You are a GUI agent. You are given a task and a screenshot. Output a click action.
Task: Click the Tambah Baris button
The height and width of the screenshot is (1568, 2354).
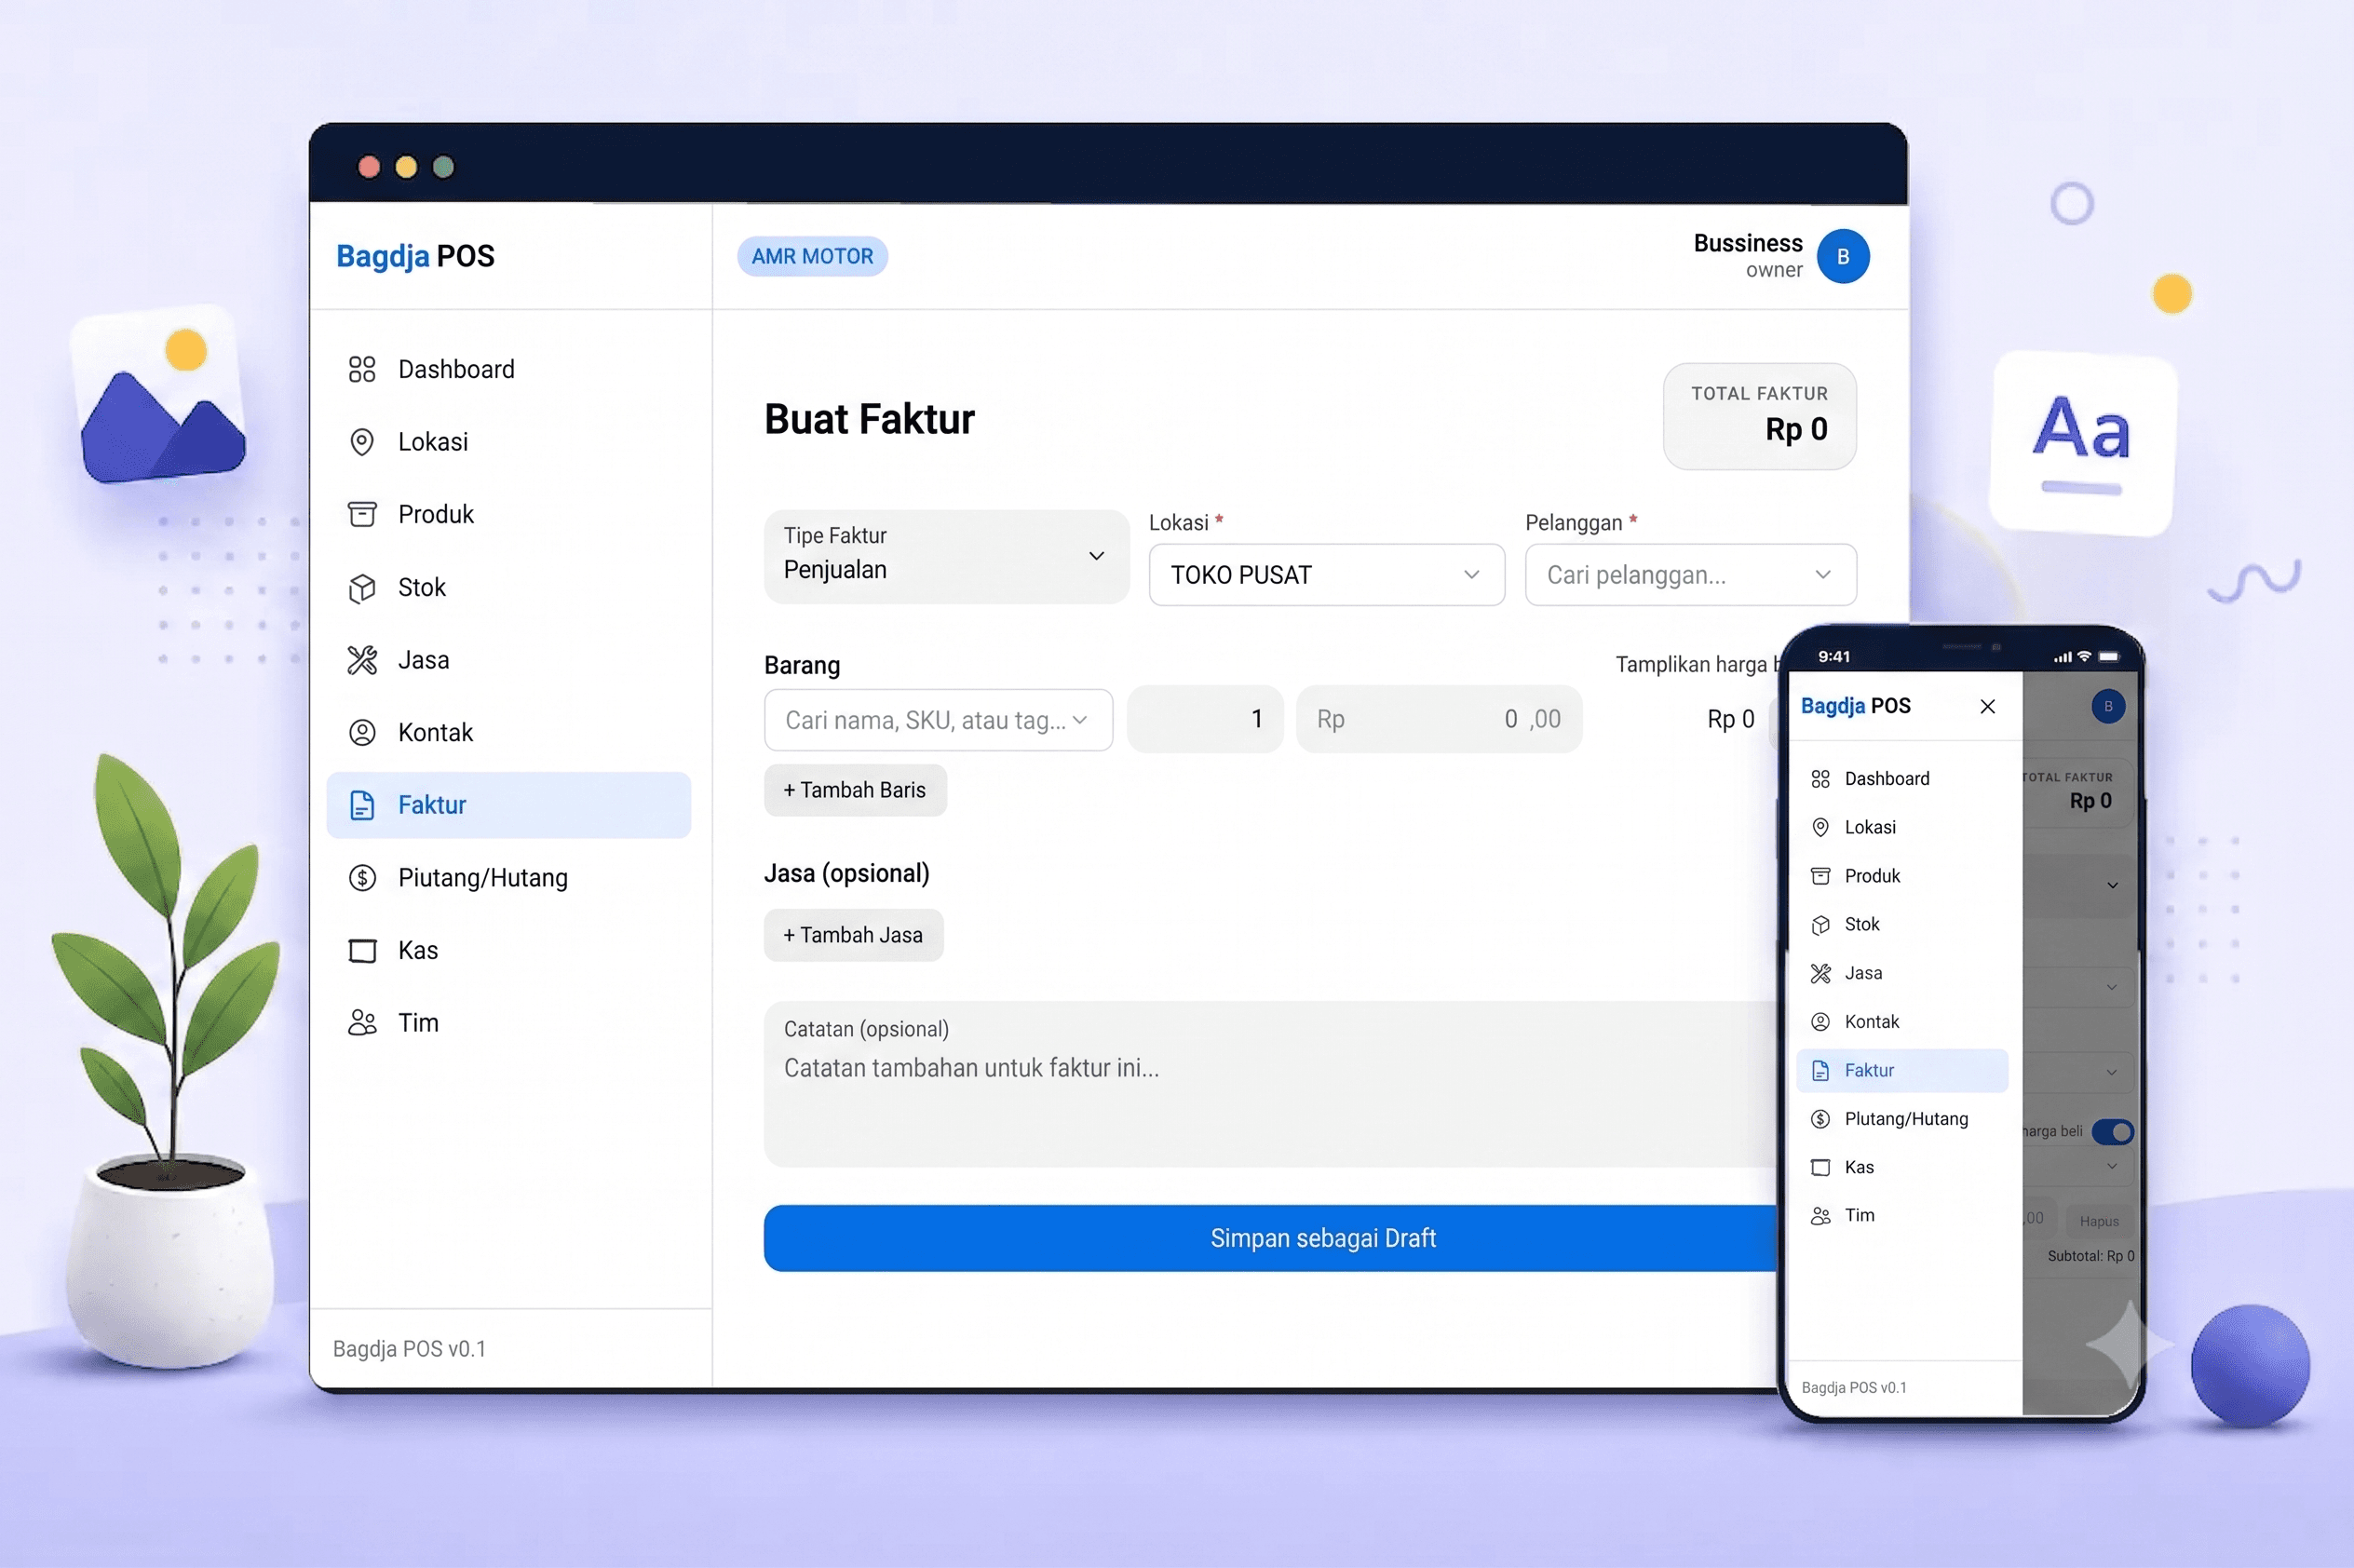click(855, 790)
